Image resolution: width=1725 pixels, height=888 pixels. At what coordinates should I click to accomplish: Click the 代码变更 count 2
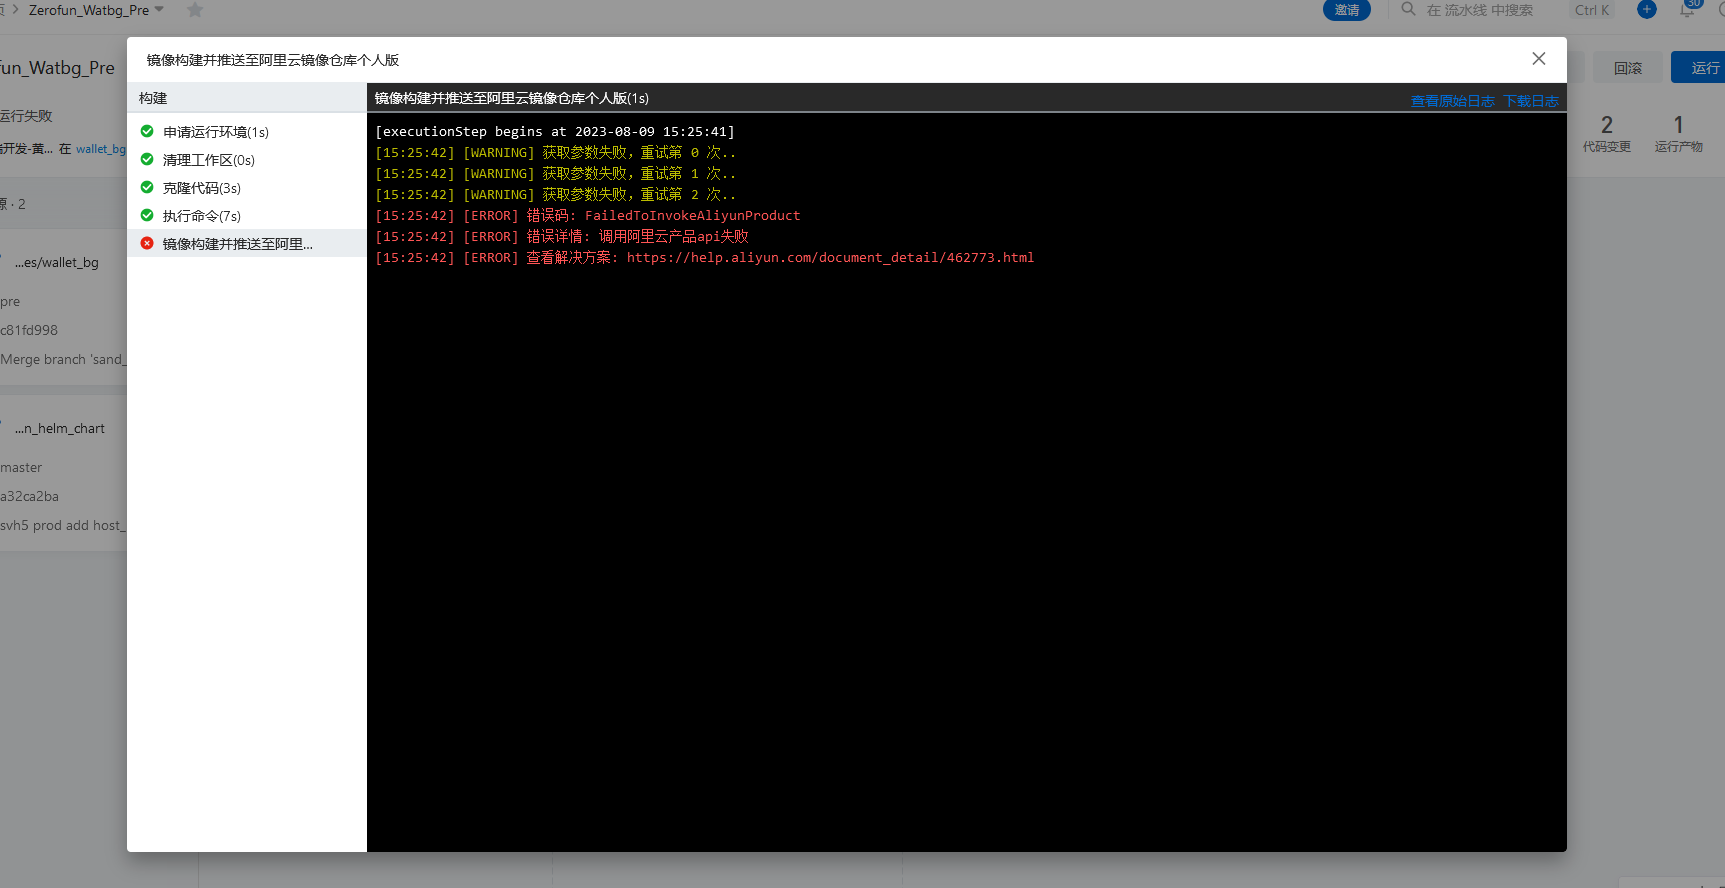click(x=1607, y=125)
